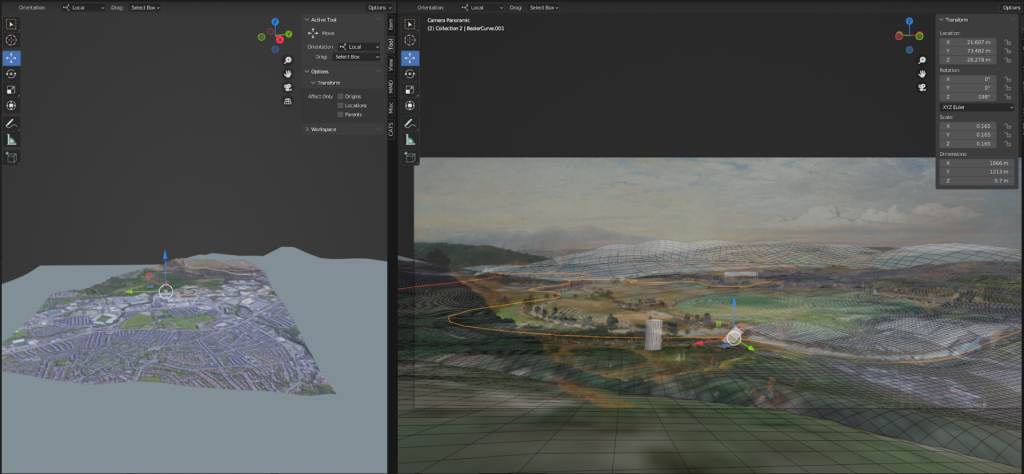Open XYZ Euler rotation mode dropdown
1024x474 pixels.
pos(977,107)
